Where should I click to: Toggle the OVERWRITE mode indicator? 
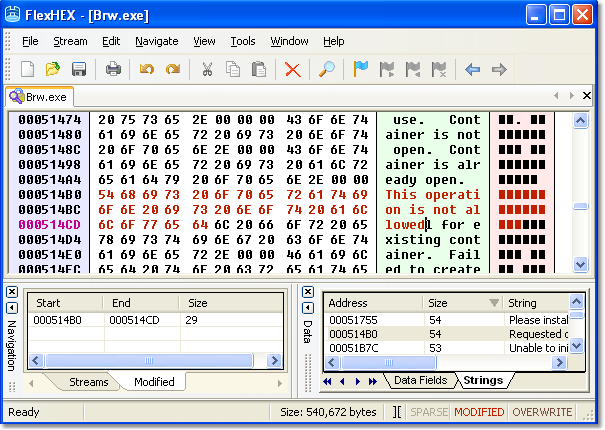[x=542, y=412]
